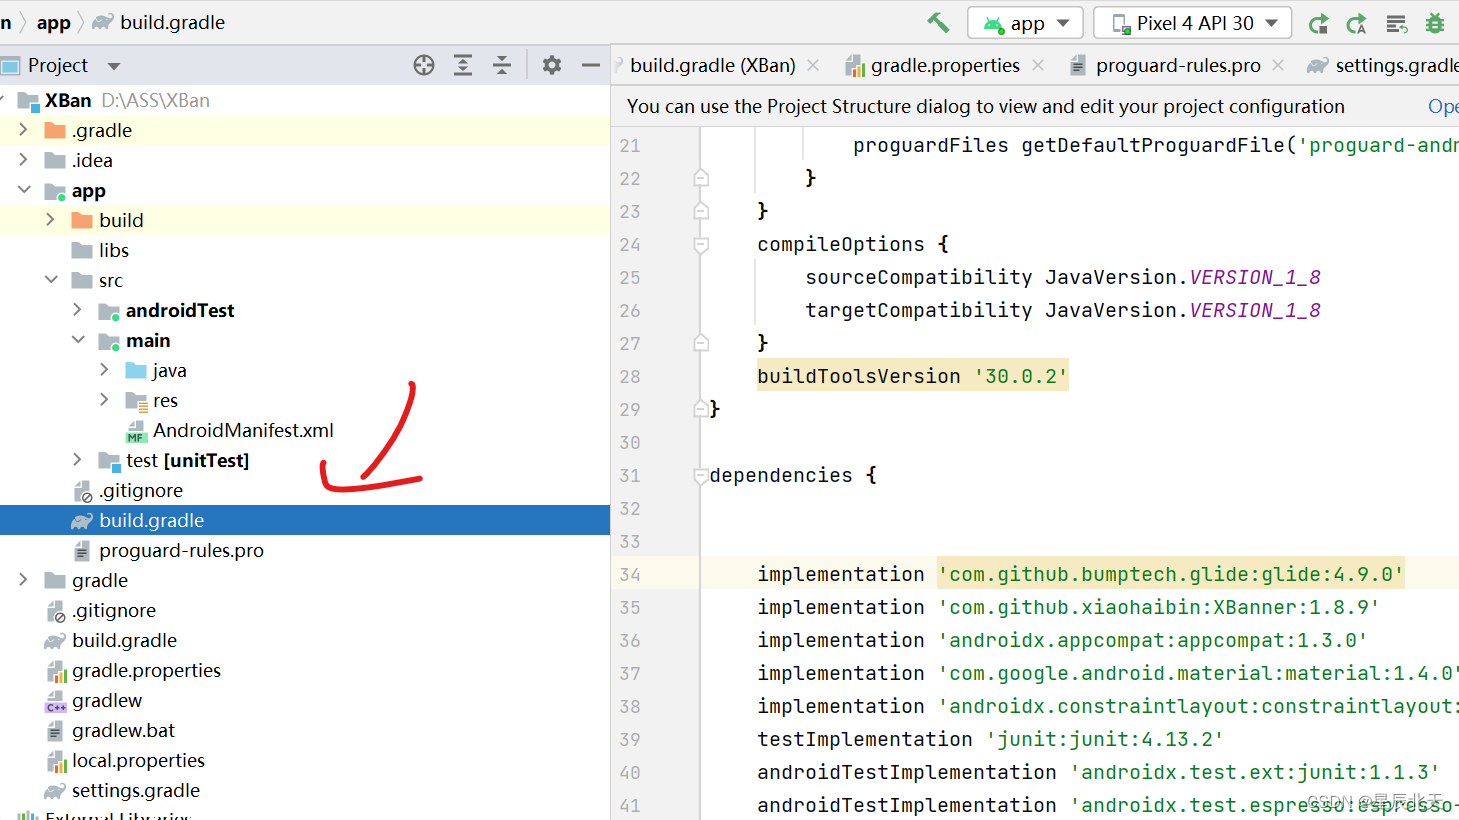Select AndroidManifest.xml in project tree

[243, 430]
